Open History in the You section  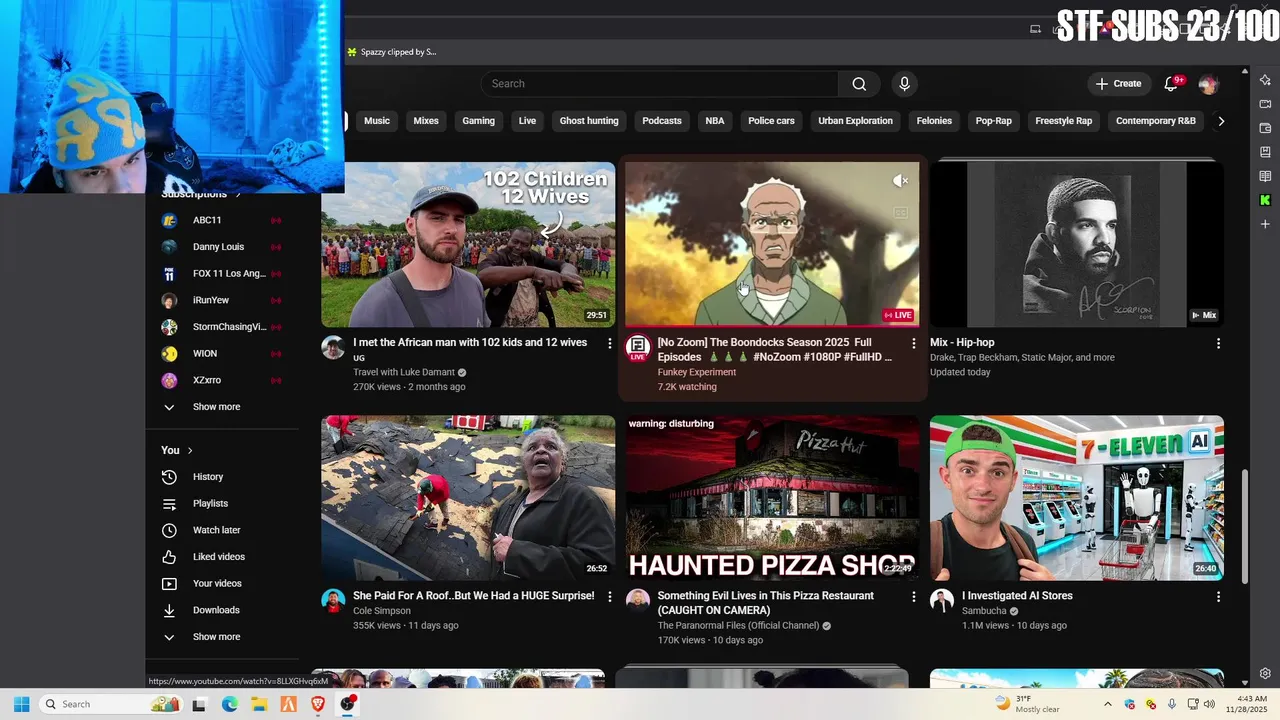221,477
